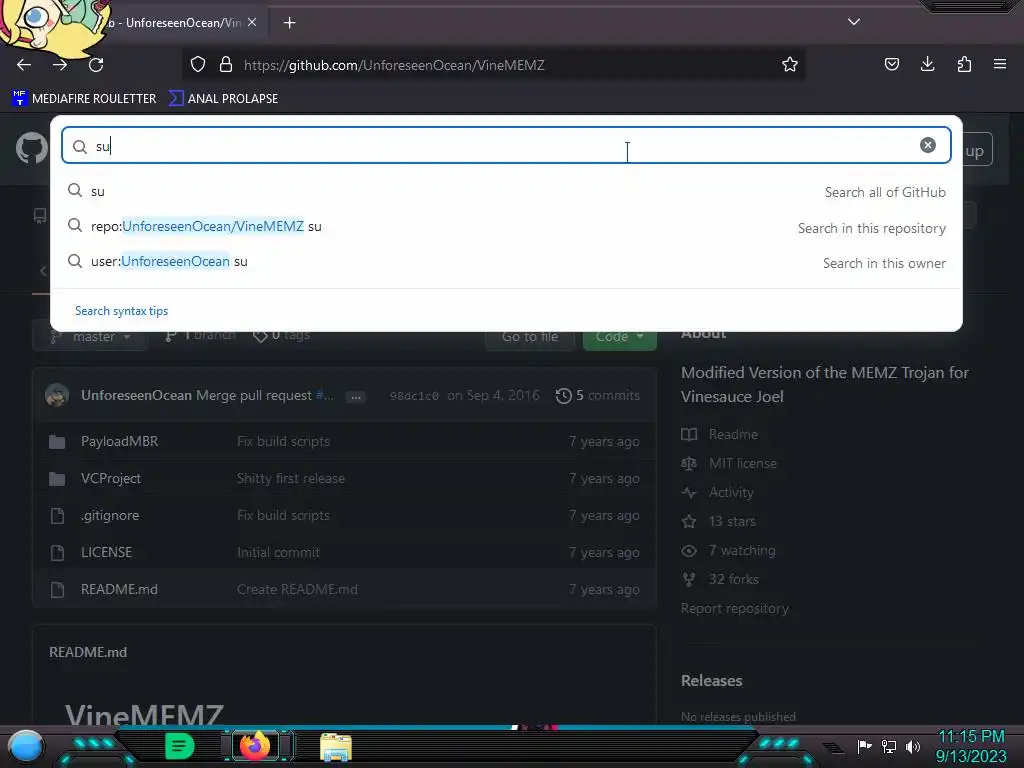Open the .gitignore file

point(110,515)
